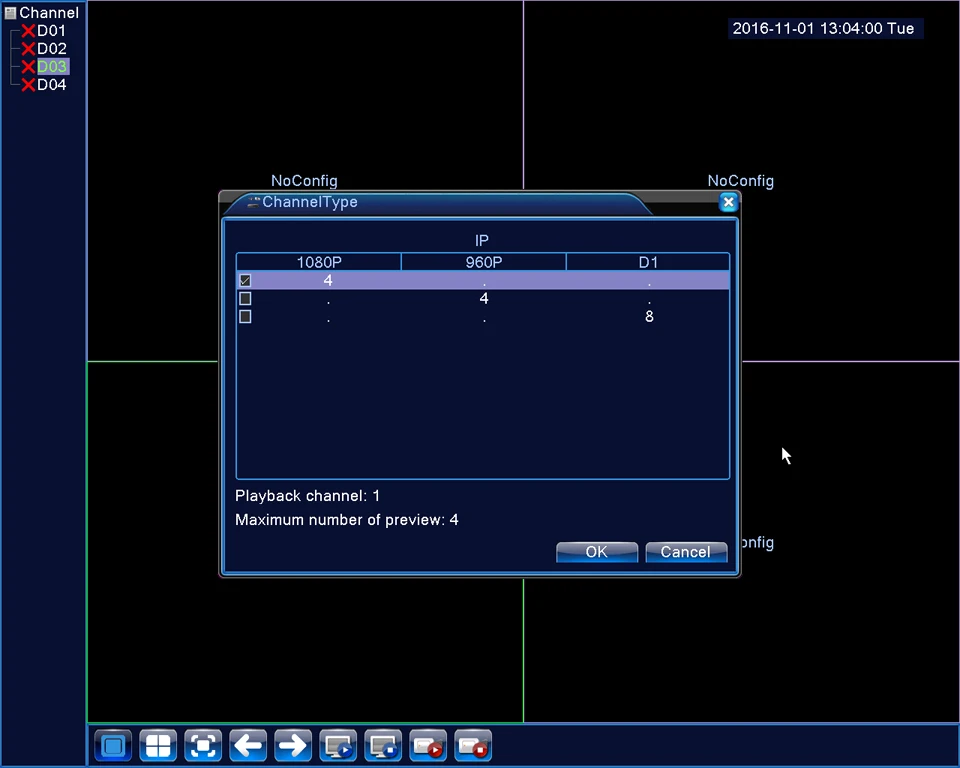Start monitor preview with blue play icon

tap(338, 746)
